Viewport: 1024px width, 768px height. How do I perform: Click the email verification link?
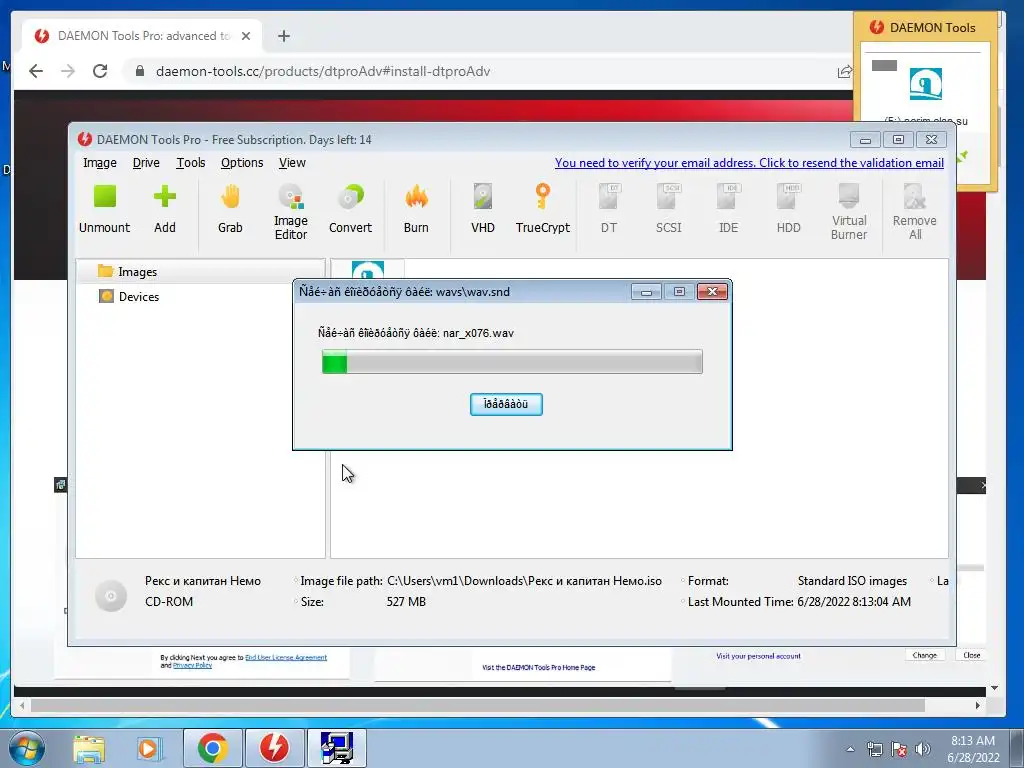click(x=749, y=163)
